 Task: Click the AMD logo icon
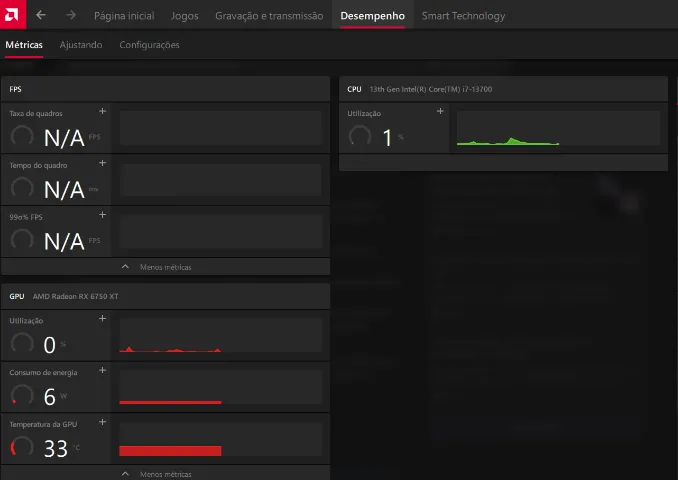pos(13,15)
